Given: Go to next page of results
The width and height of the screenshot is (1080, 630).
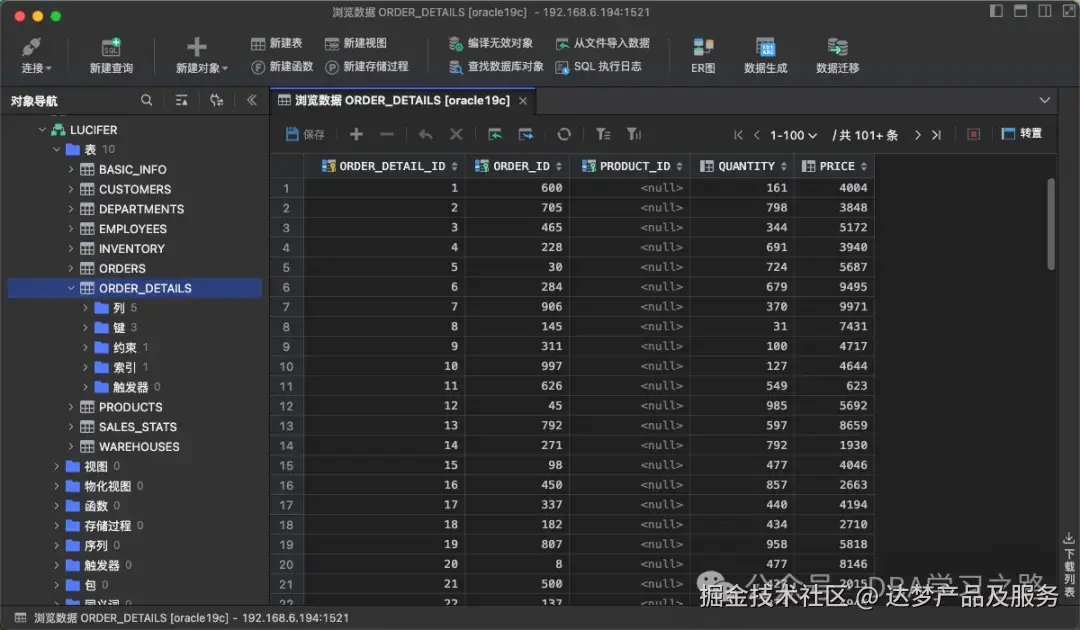Looking at the screenshot, I should pyautogui.click(x=917, y=135).
